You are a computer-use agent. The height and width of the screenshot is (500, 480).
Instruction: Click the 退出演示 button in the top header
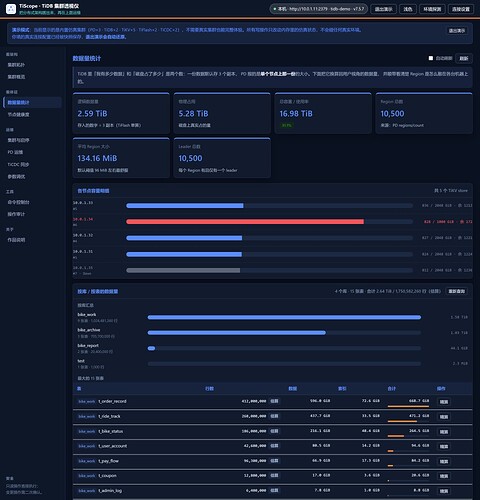click(383, 9)
